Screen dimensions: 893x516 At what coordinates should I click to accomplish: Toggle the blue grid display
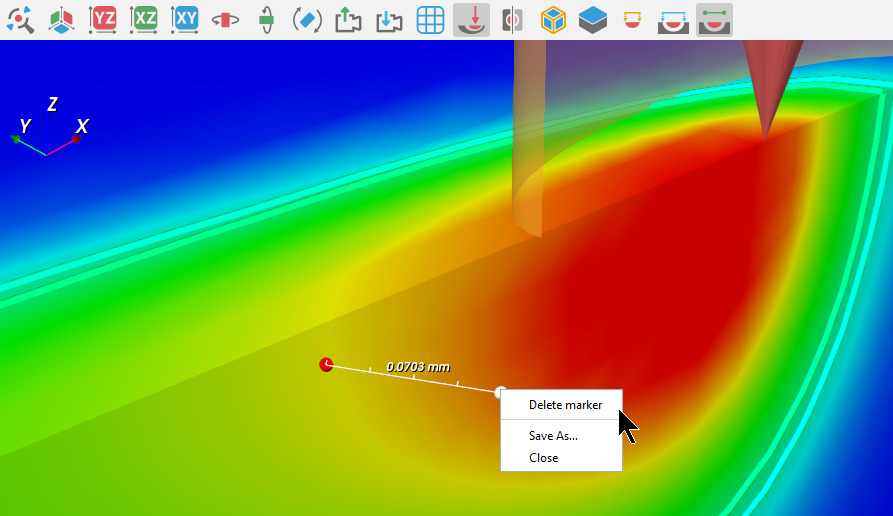tap(431, 20)
